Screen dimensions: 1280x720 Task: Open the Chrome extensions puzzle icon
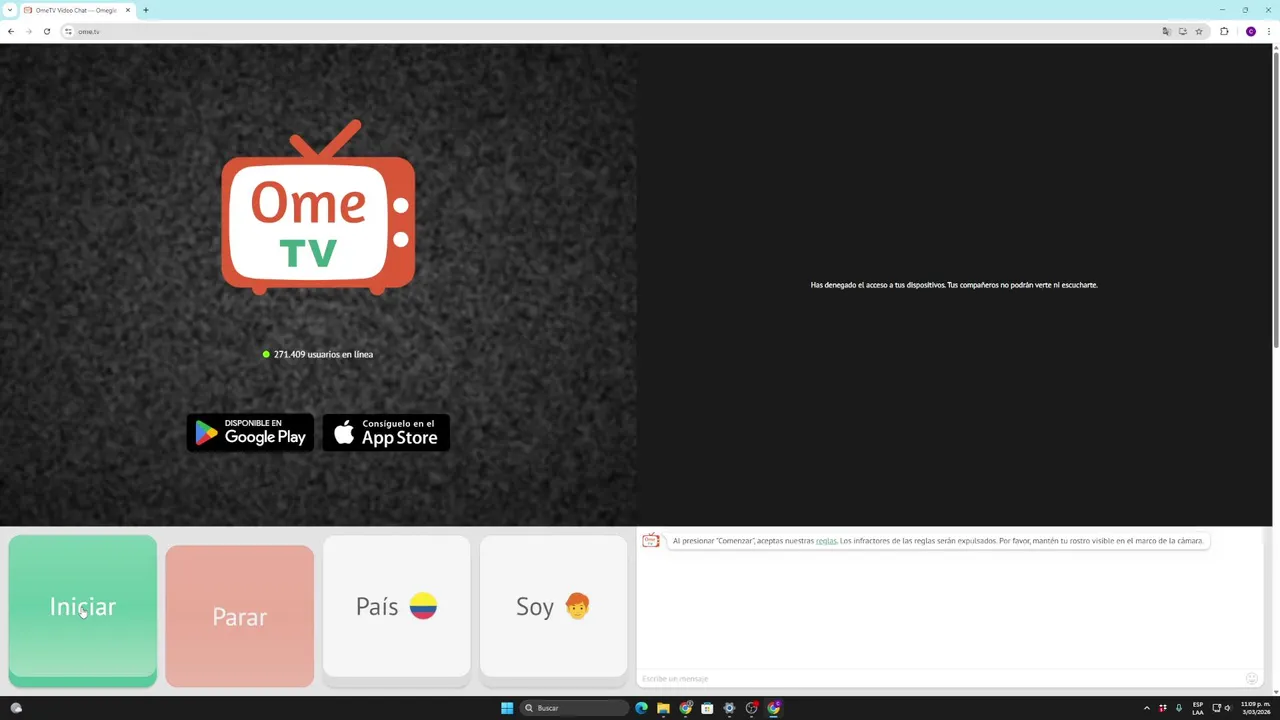[x=1224, y=31]
